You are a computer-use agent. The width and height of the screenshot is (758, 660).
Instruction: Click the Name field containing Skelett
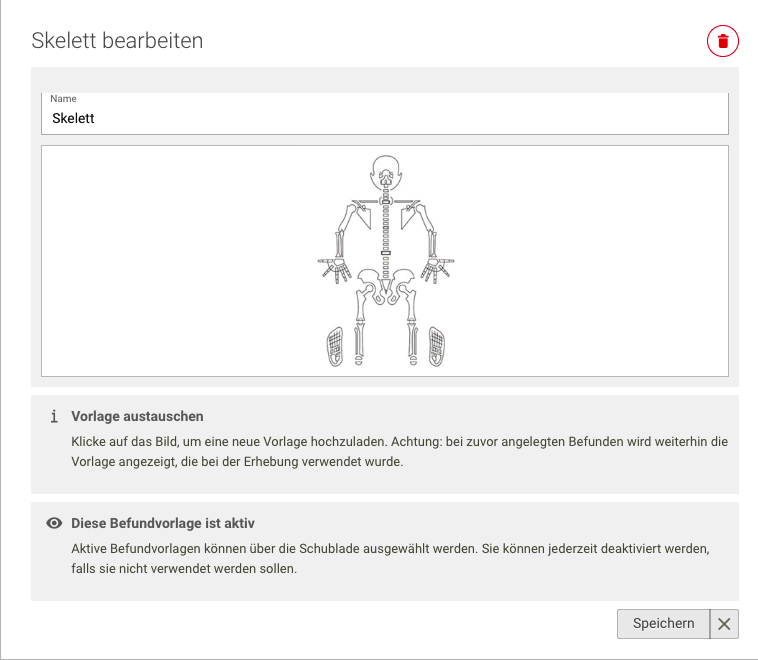(385, 114)
